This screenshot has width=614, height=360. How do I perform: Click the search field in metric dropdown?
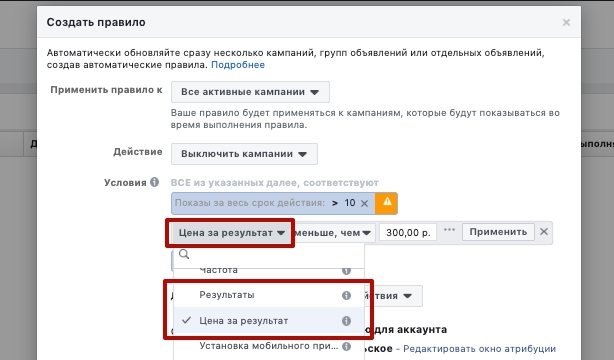click(269, 254)
